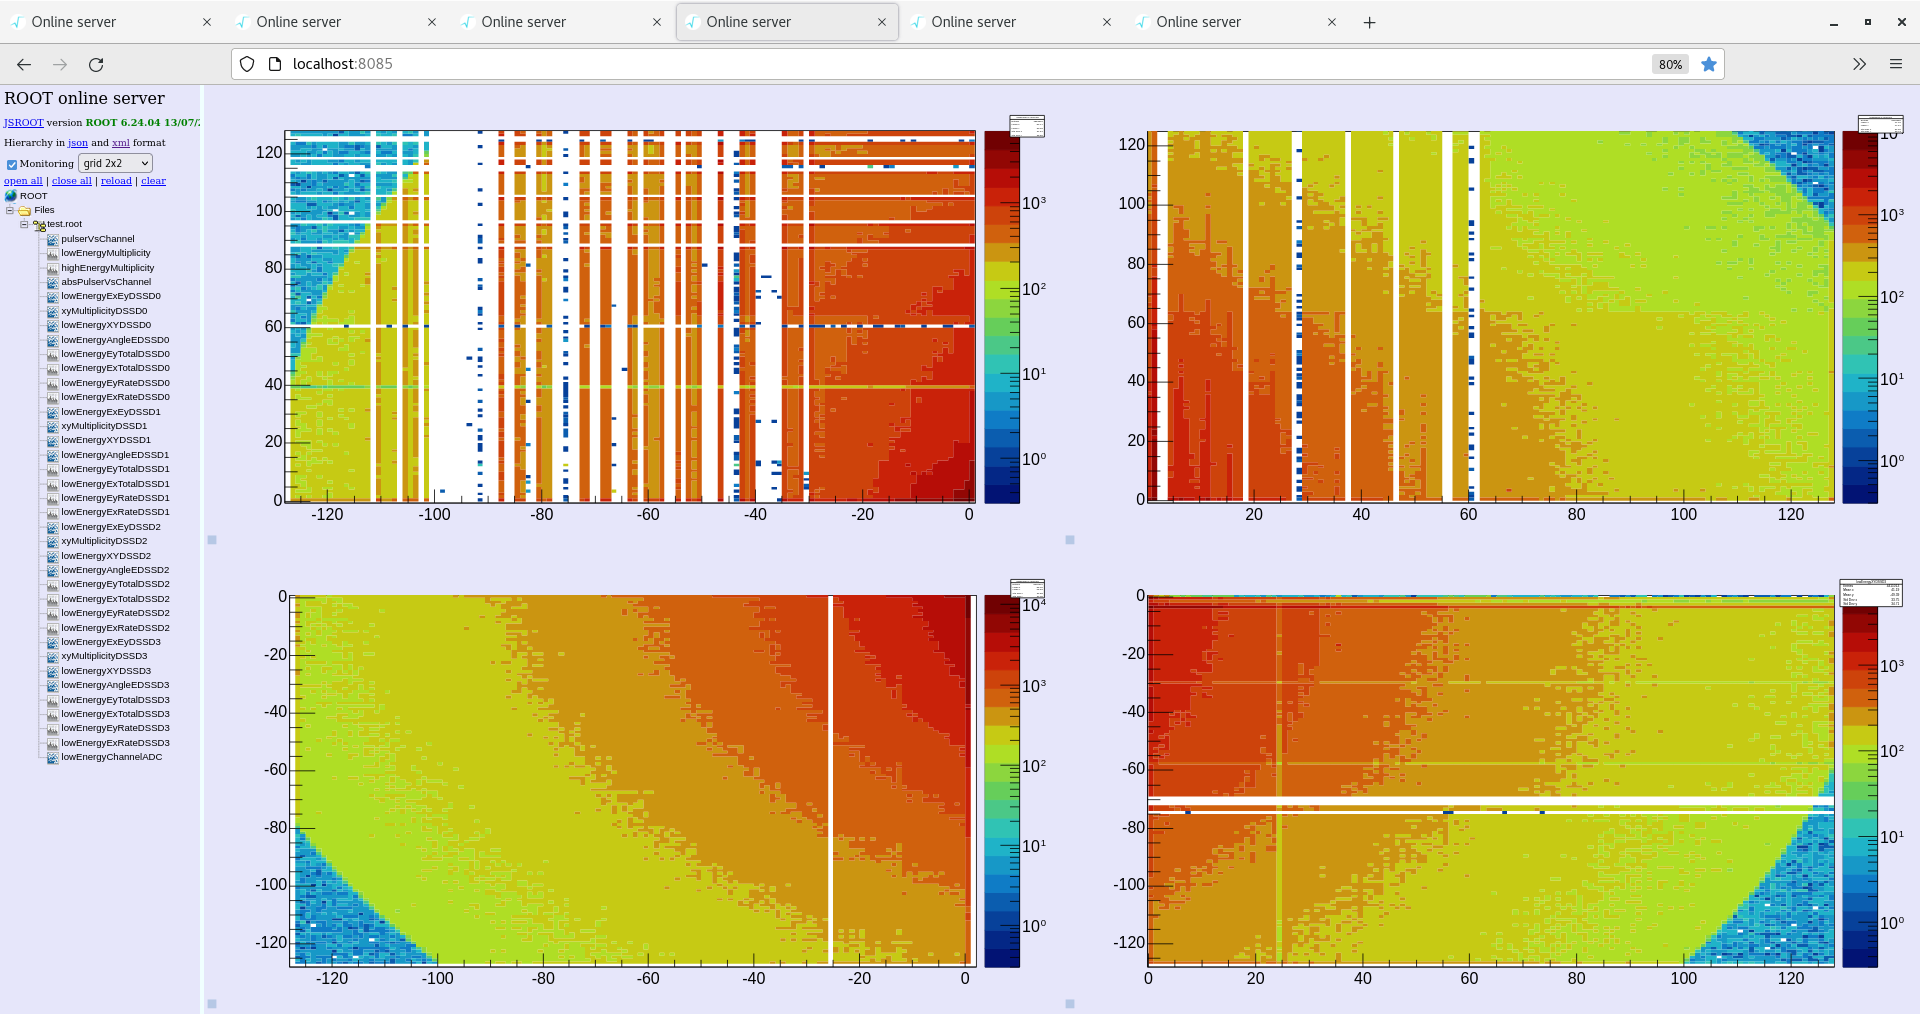Open the grid 2x2 layout dropdown
1920x1014 pixels.
115,163
